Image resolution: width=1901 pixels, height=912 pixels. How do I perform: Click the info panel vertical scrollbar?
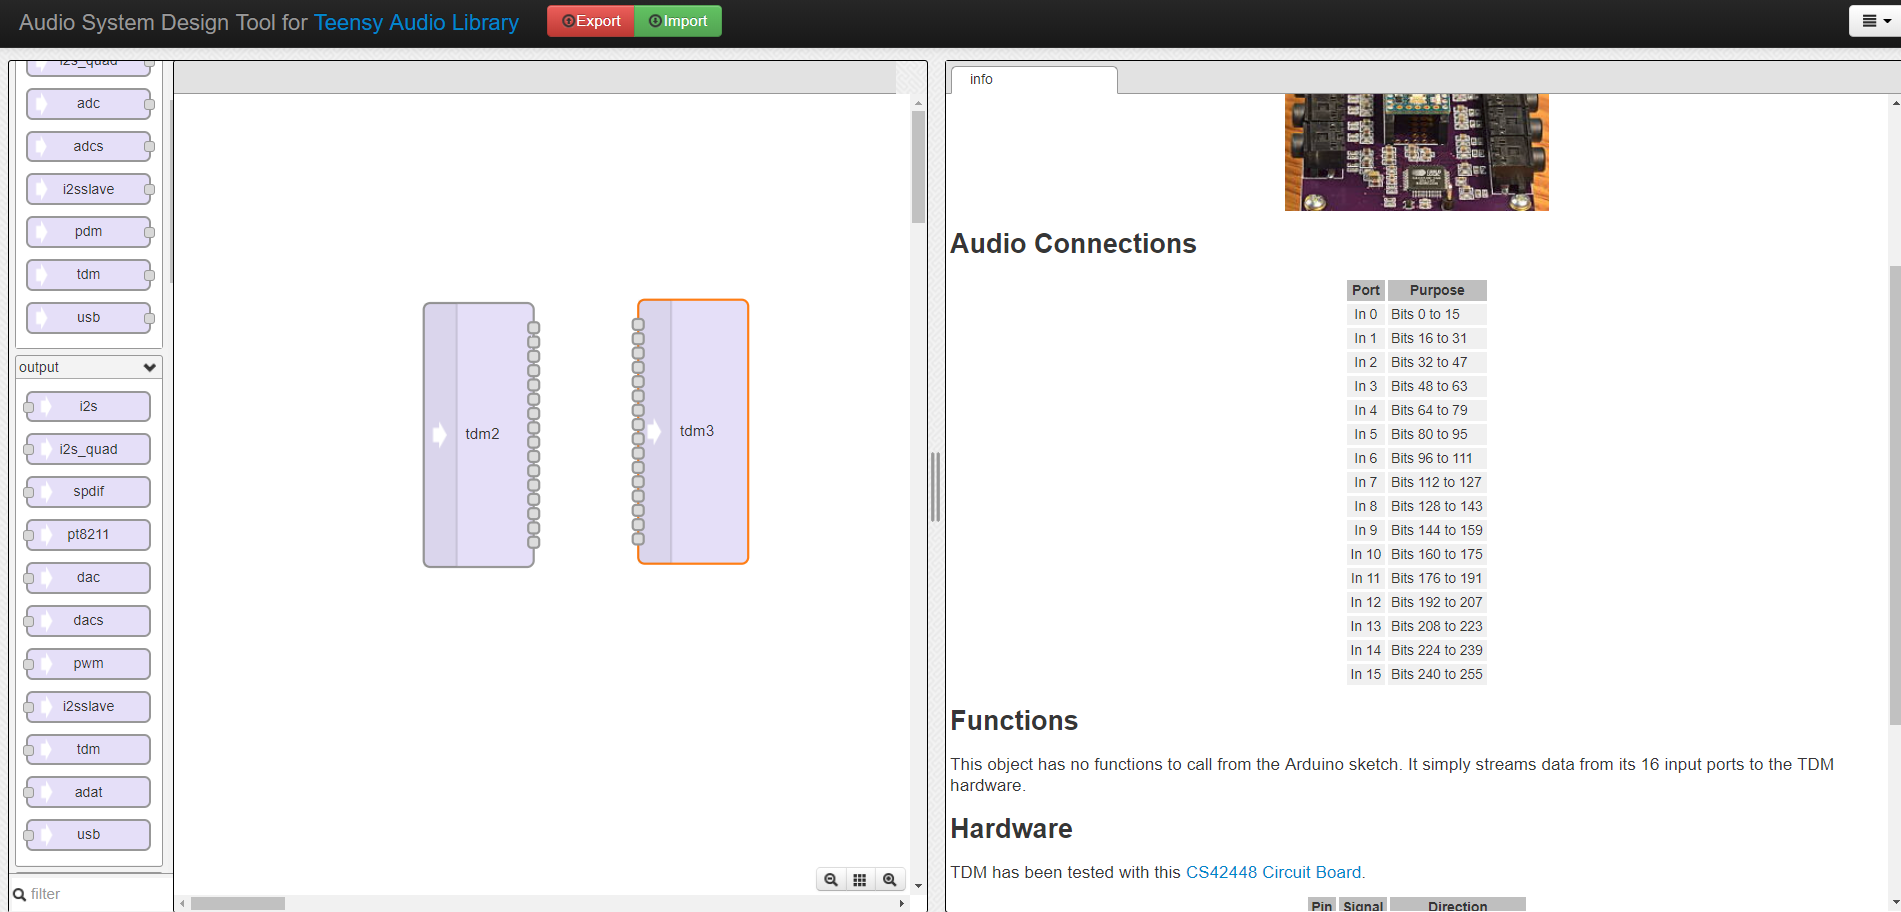tap(1895, 494)
